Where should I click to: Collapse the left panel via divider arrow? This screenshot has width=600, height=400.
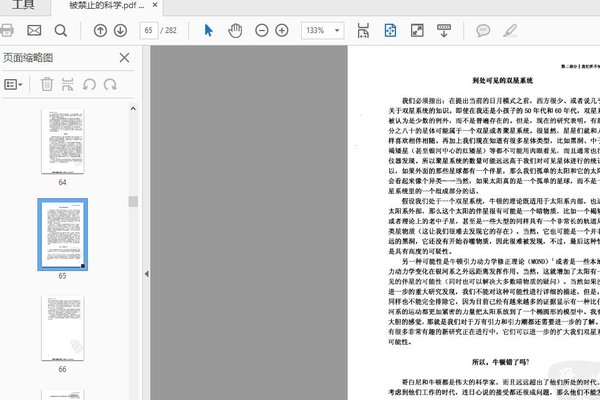click(x=146, y=273)
